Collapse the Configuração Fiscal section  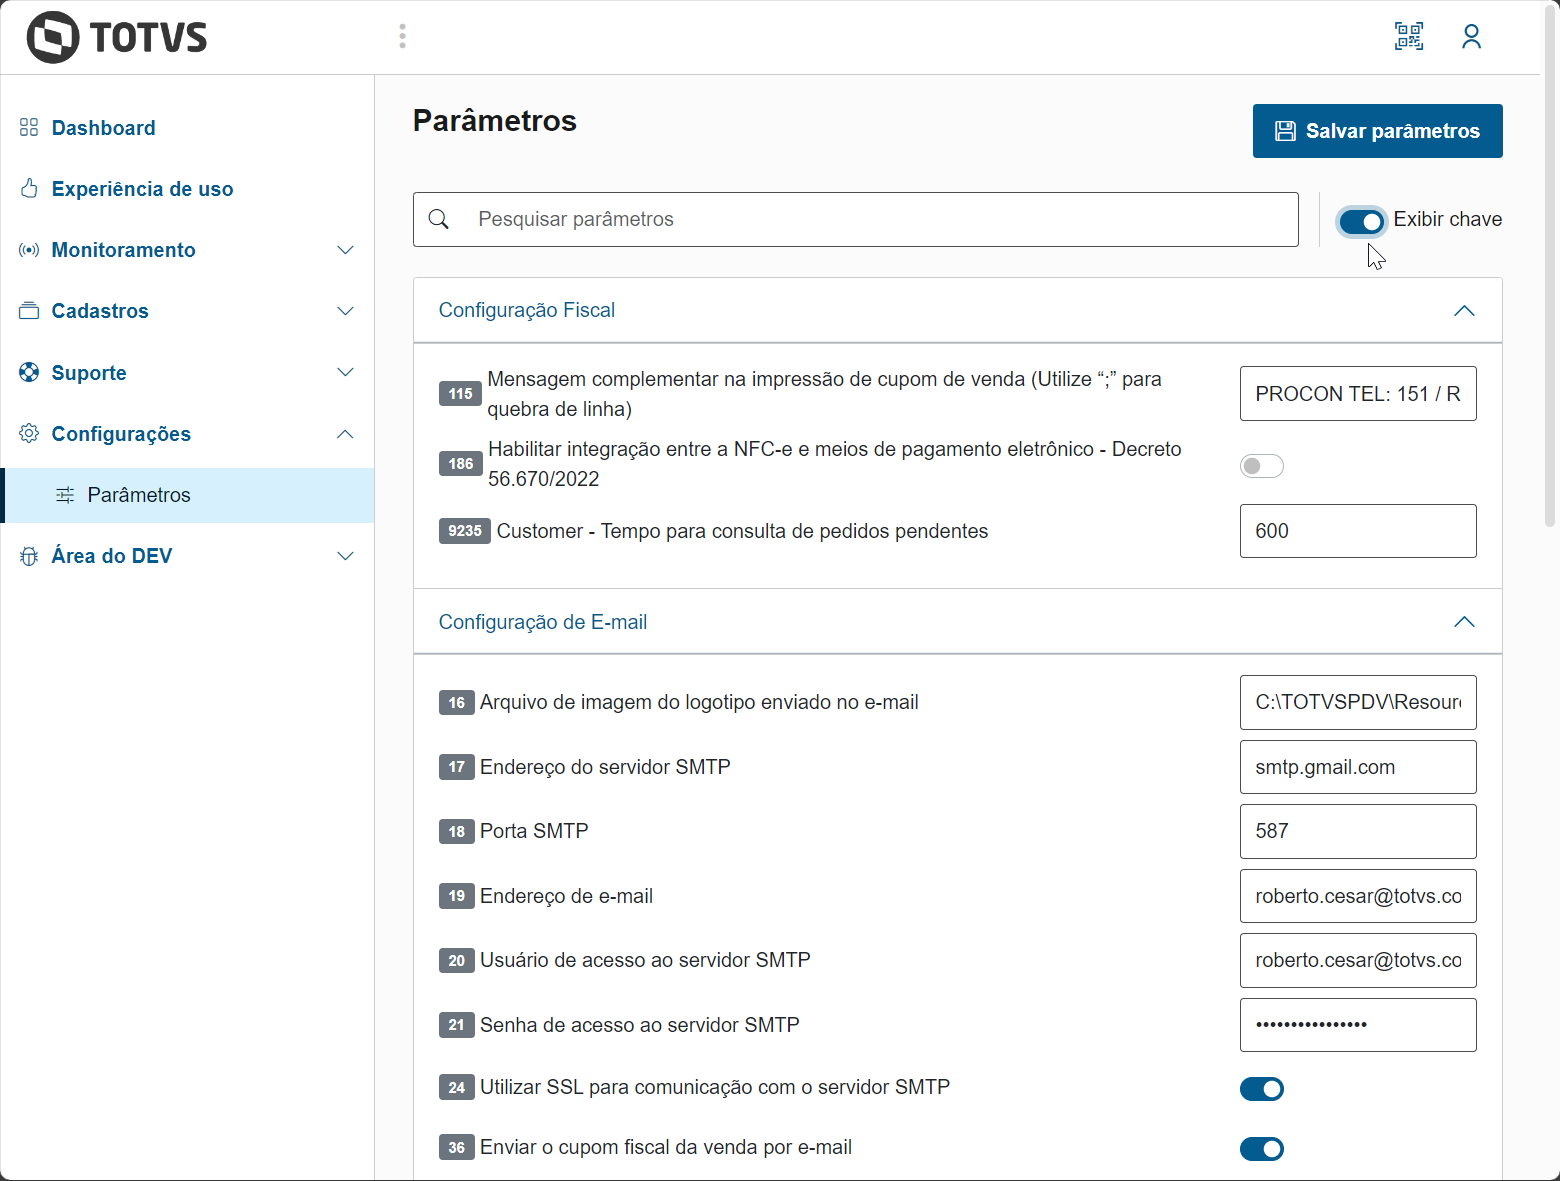click(x=1464, y=311)
